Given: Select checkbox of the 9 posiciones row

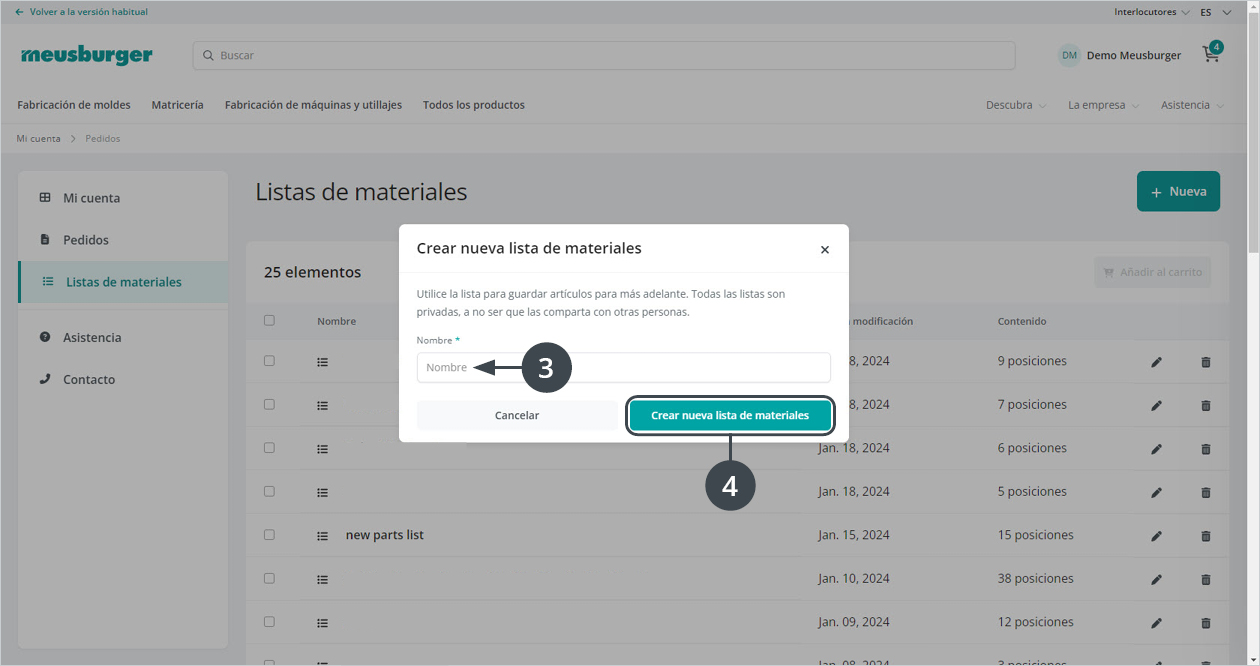Looking at the screenshot, I should [x=269, y=361].
